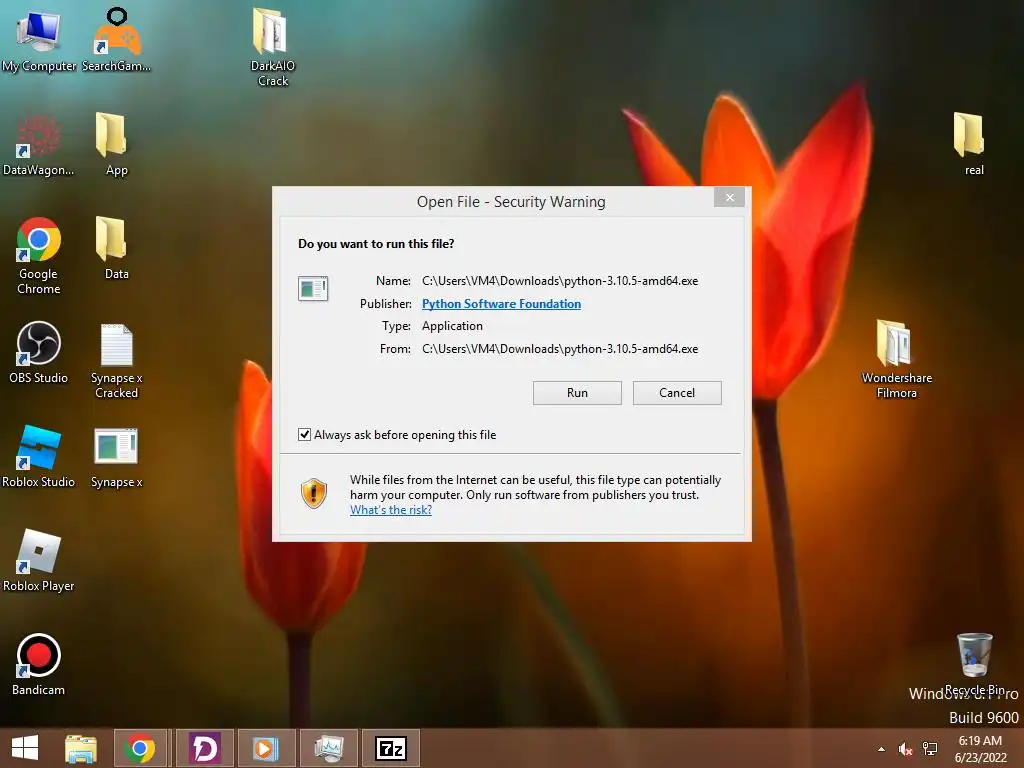Launch Google Chrome from desktop shortcut
This screenshot has width=1024, height=768.
tap(39, 255)
